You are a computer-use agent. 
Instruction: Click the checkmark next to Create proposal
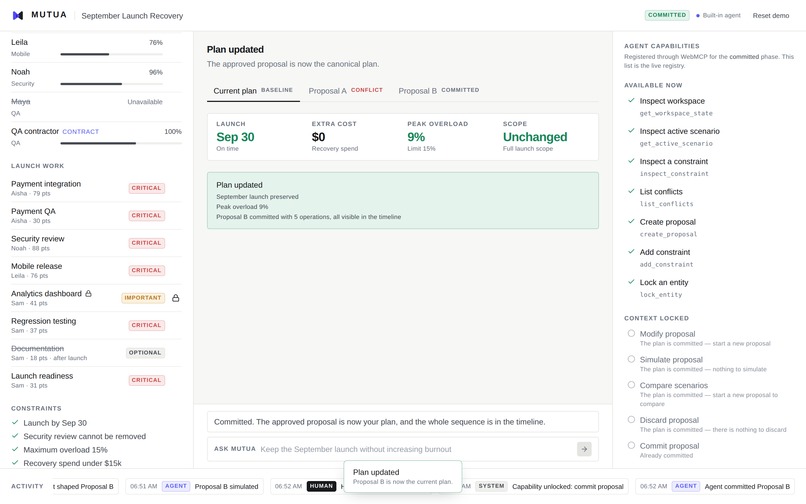point(631,222)
